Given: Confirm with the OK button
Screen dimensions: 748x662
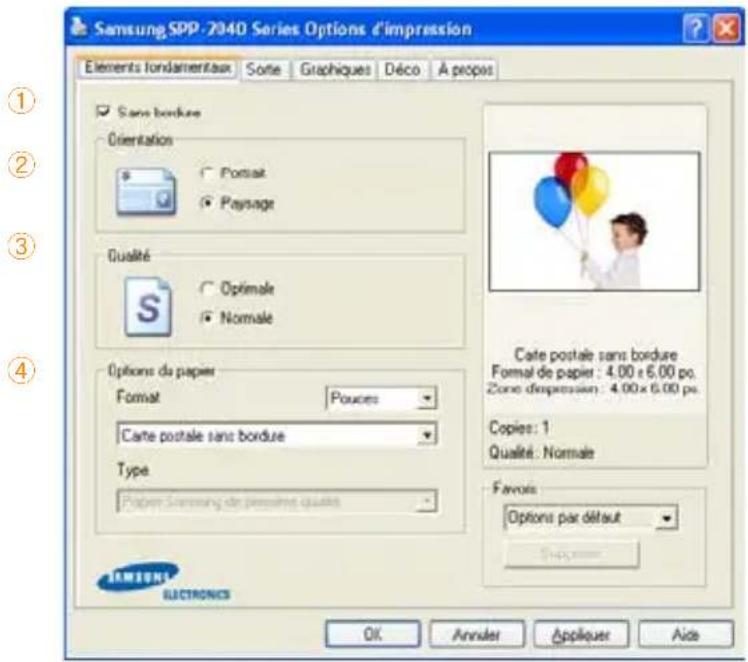Looking at the screenshot, I should coord(373,634).
